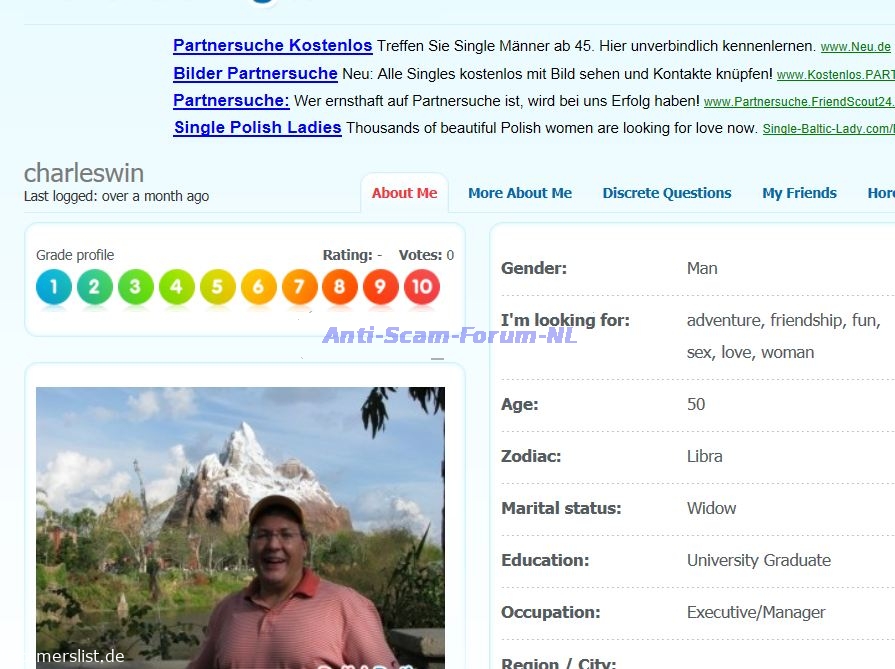Viewport: 895px width, 669px height.
Task: Choose the red grade 9 circle
Action: pyautogui.click(x=381, y=287)
